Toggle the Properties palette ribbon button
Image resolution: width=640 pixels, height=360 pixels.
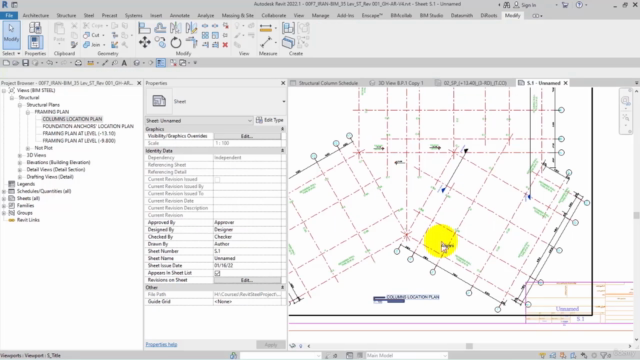35,42
